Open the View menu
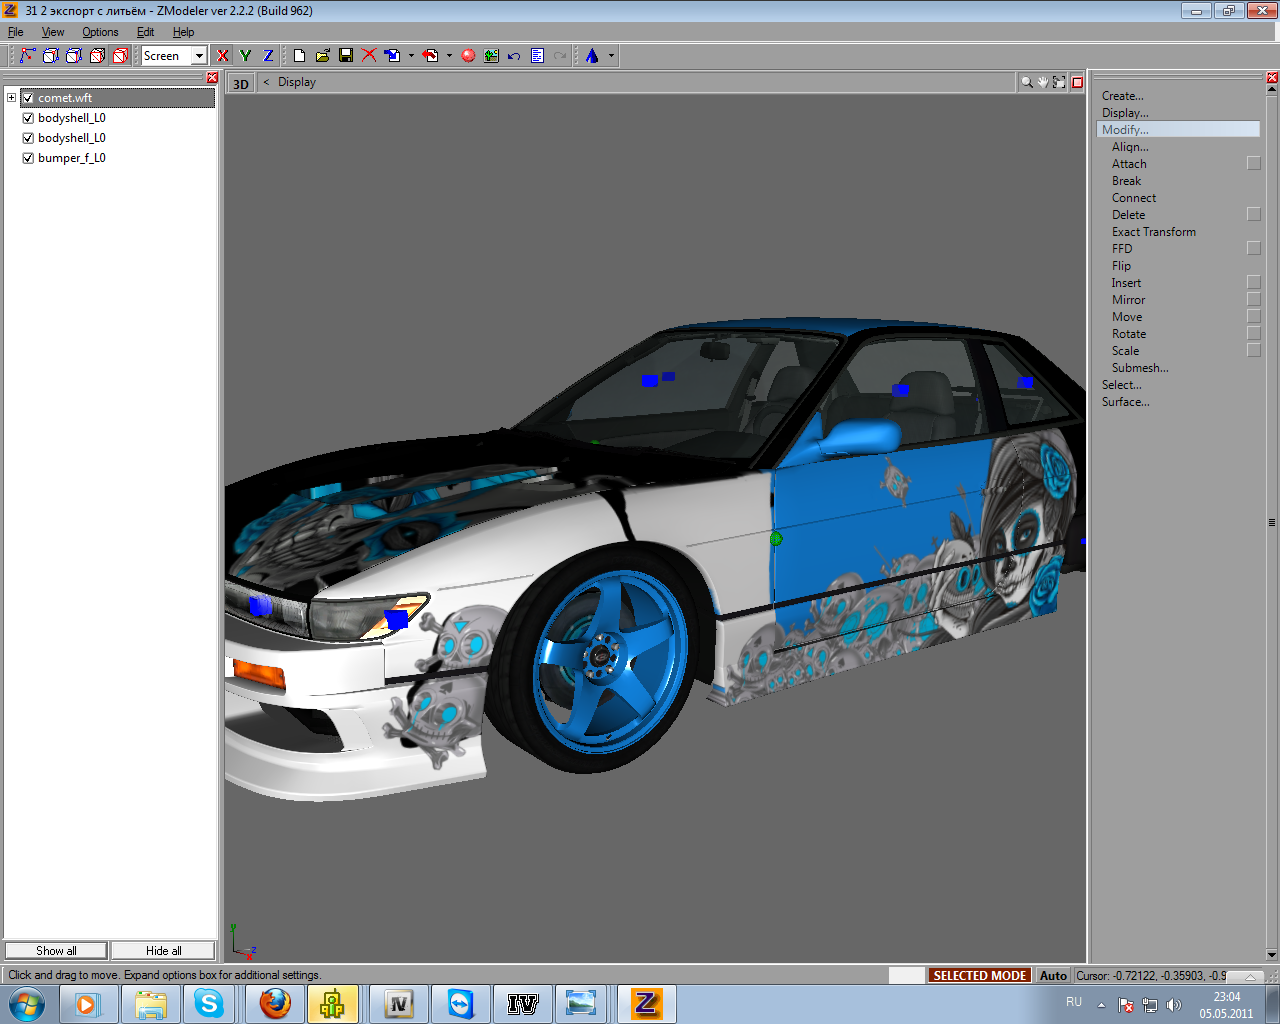This screenshot has height=1024, width=1280. pyautogui.click(x=52, y=32)
